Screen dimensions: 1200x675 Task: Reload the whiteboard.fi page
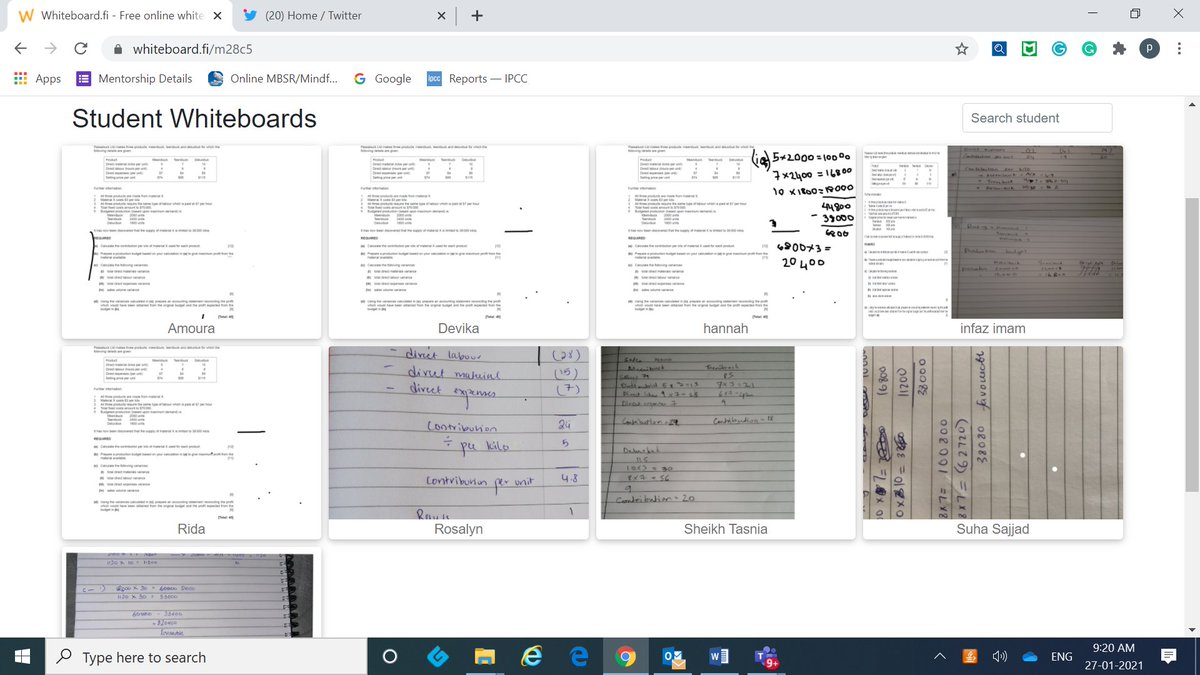[x=80, y=47]
